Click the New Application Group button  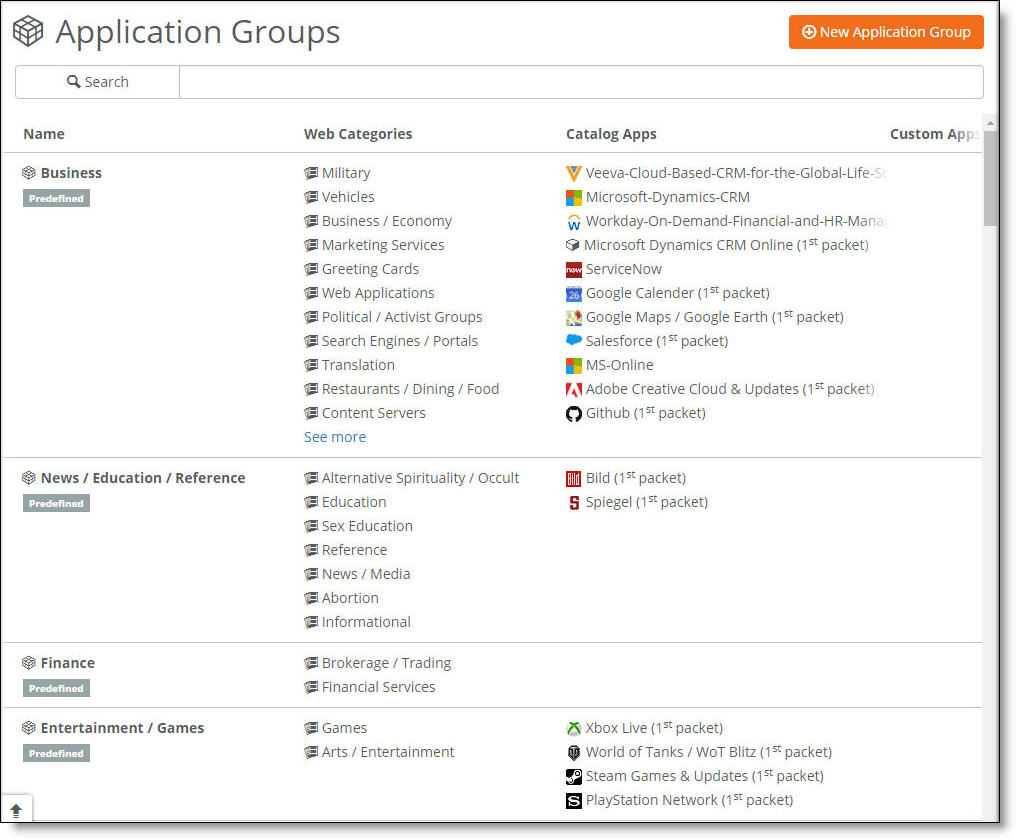[x=886, y=32]
